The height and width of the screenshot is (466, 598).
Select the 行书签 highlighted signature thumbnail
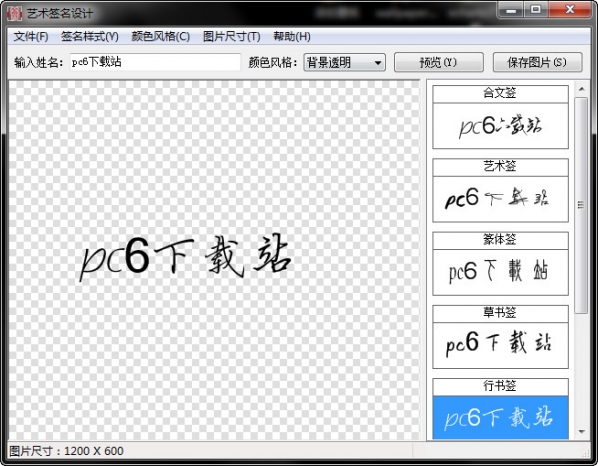(500, 418)
